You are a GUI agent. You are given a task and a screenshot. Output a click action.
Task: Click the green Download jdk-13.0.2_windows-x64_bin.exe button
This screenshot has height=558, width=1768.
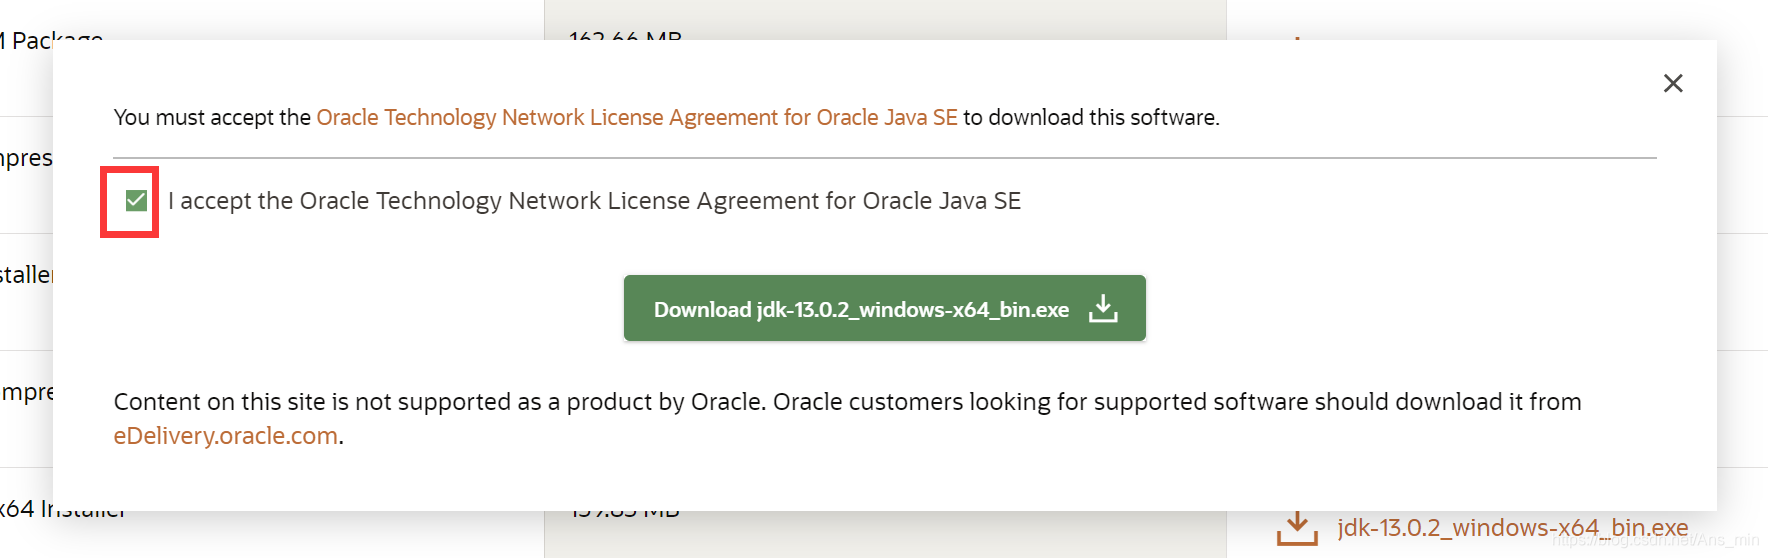coord(884,308)
